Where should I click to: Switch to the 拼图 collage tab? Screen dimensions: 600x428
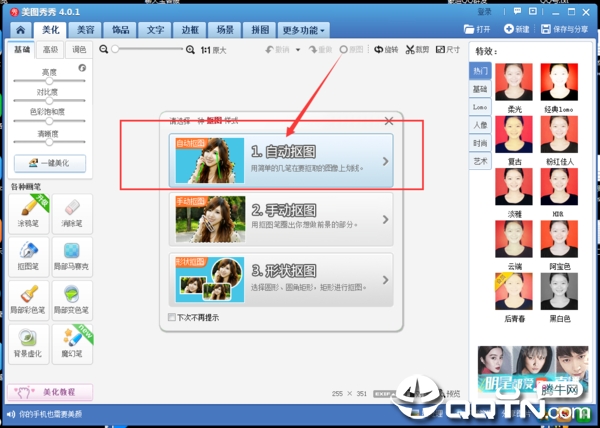[260, 30]
